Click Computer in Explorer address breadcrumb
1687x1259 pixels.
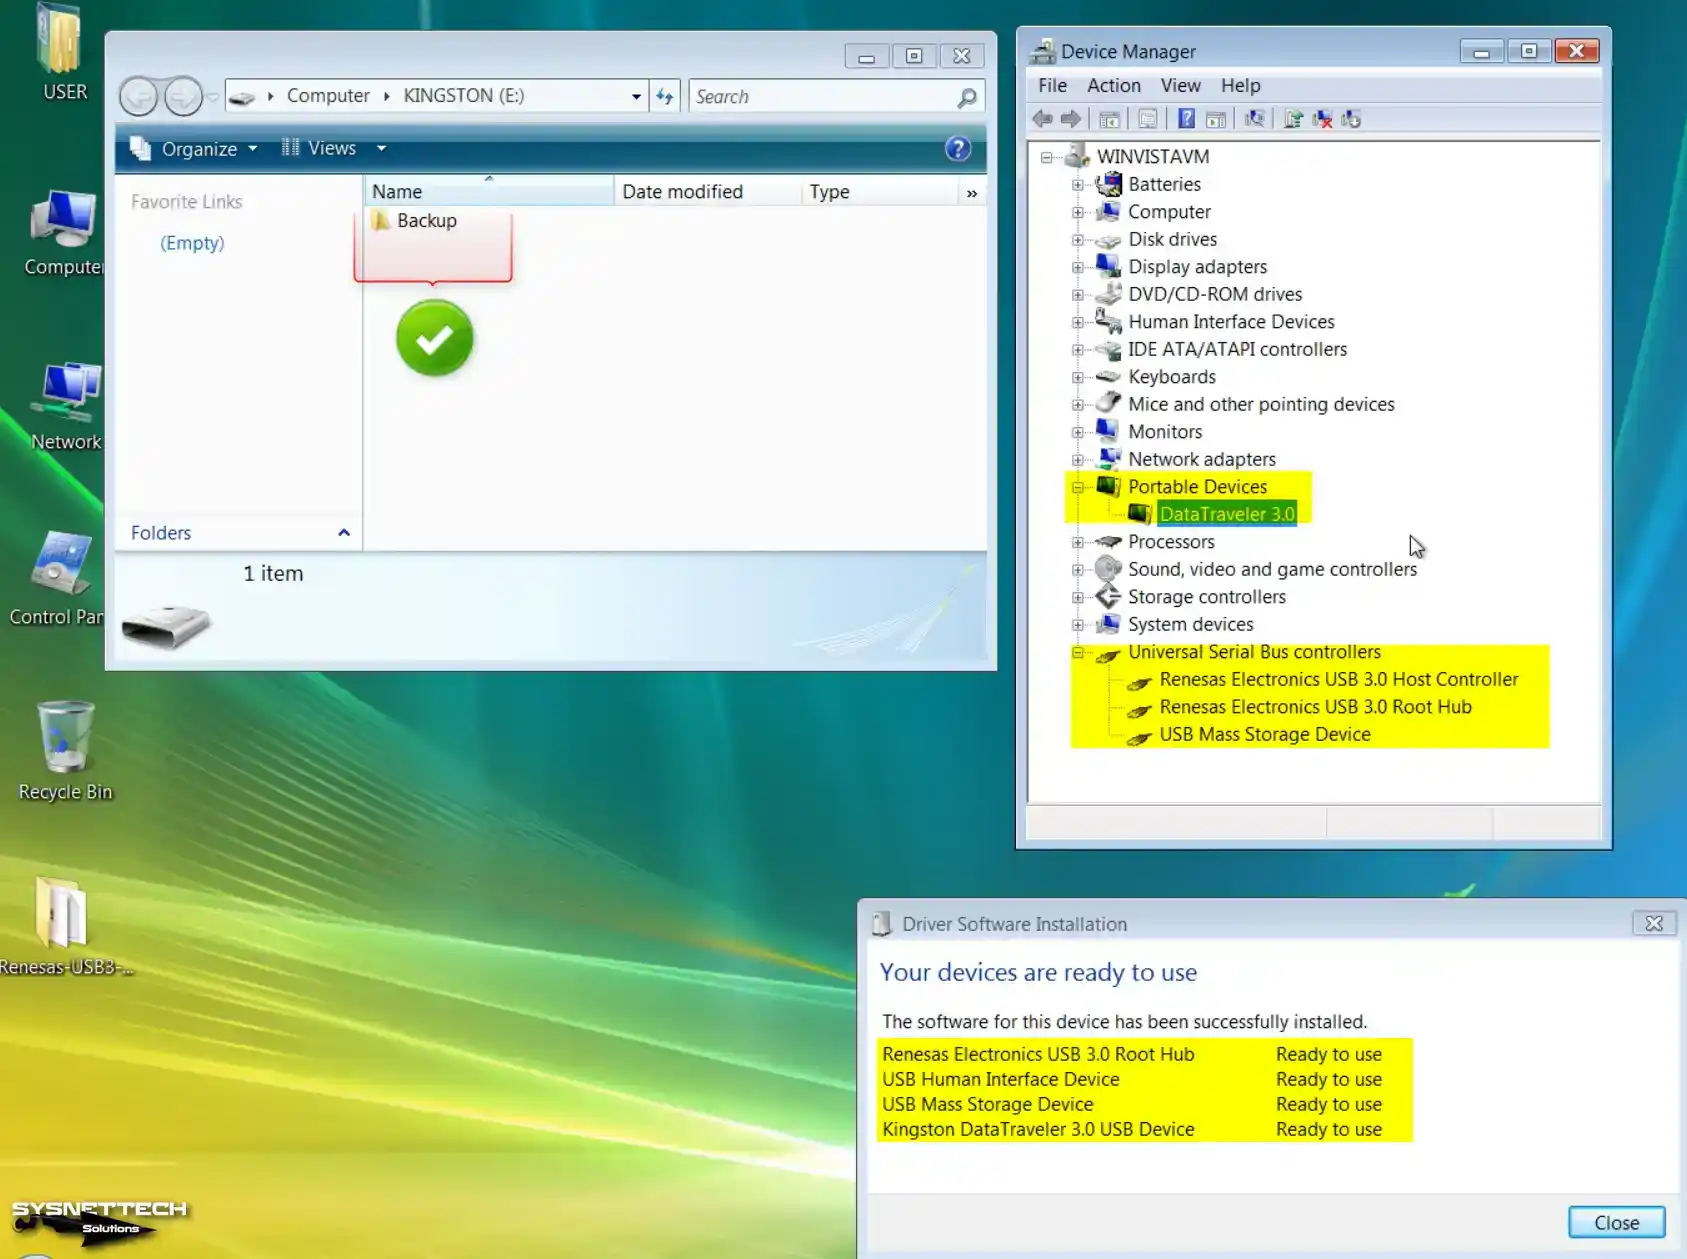click(x=328, y=95)
